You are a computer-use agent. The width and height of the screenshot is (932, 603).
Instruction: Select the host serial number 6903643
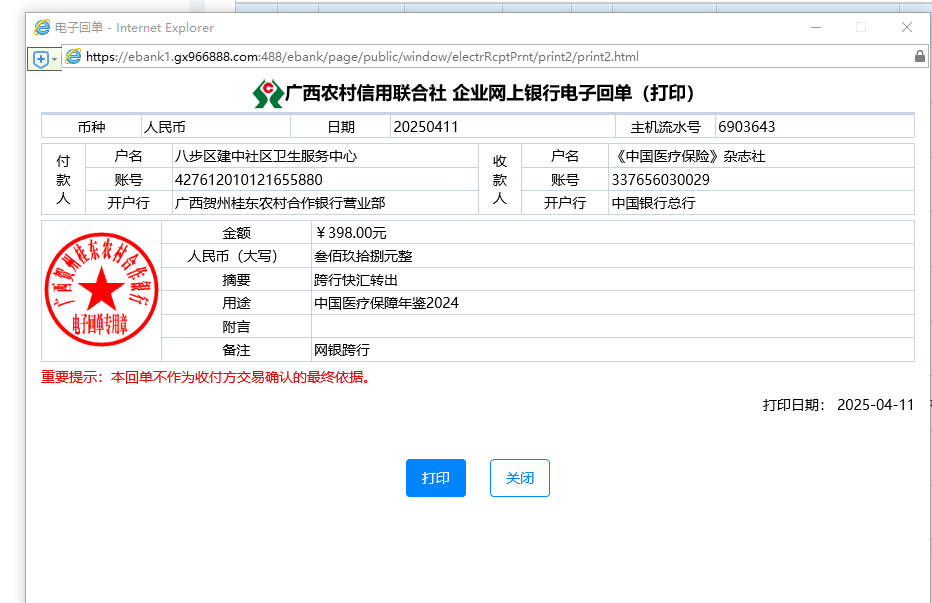pyautogui.click(x=747, y=127)
